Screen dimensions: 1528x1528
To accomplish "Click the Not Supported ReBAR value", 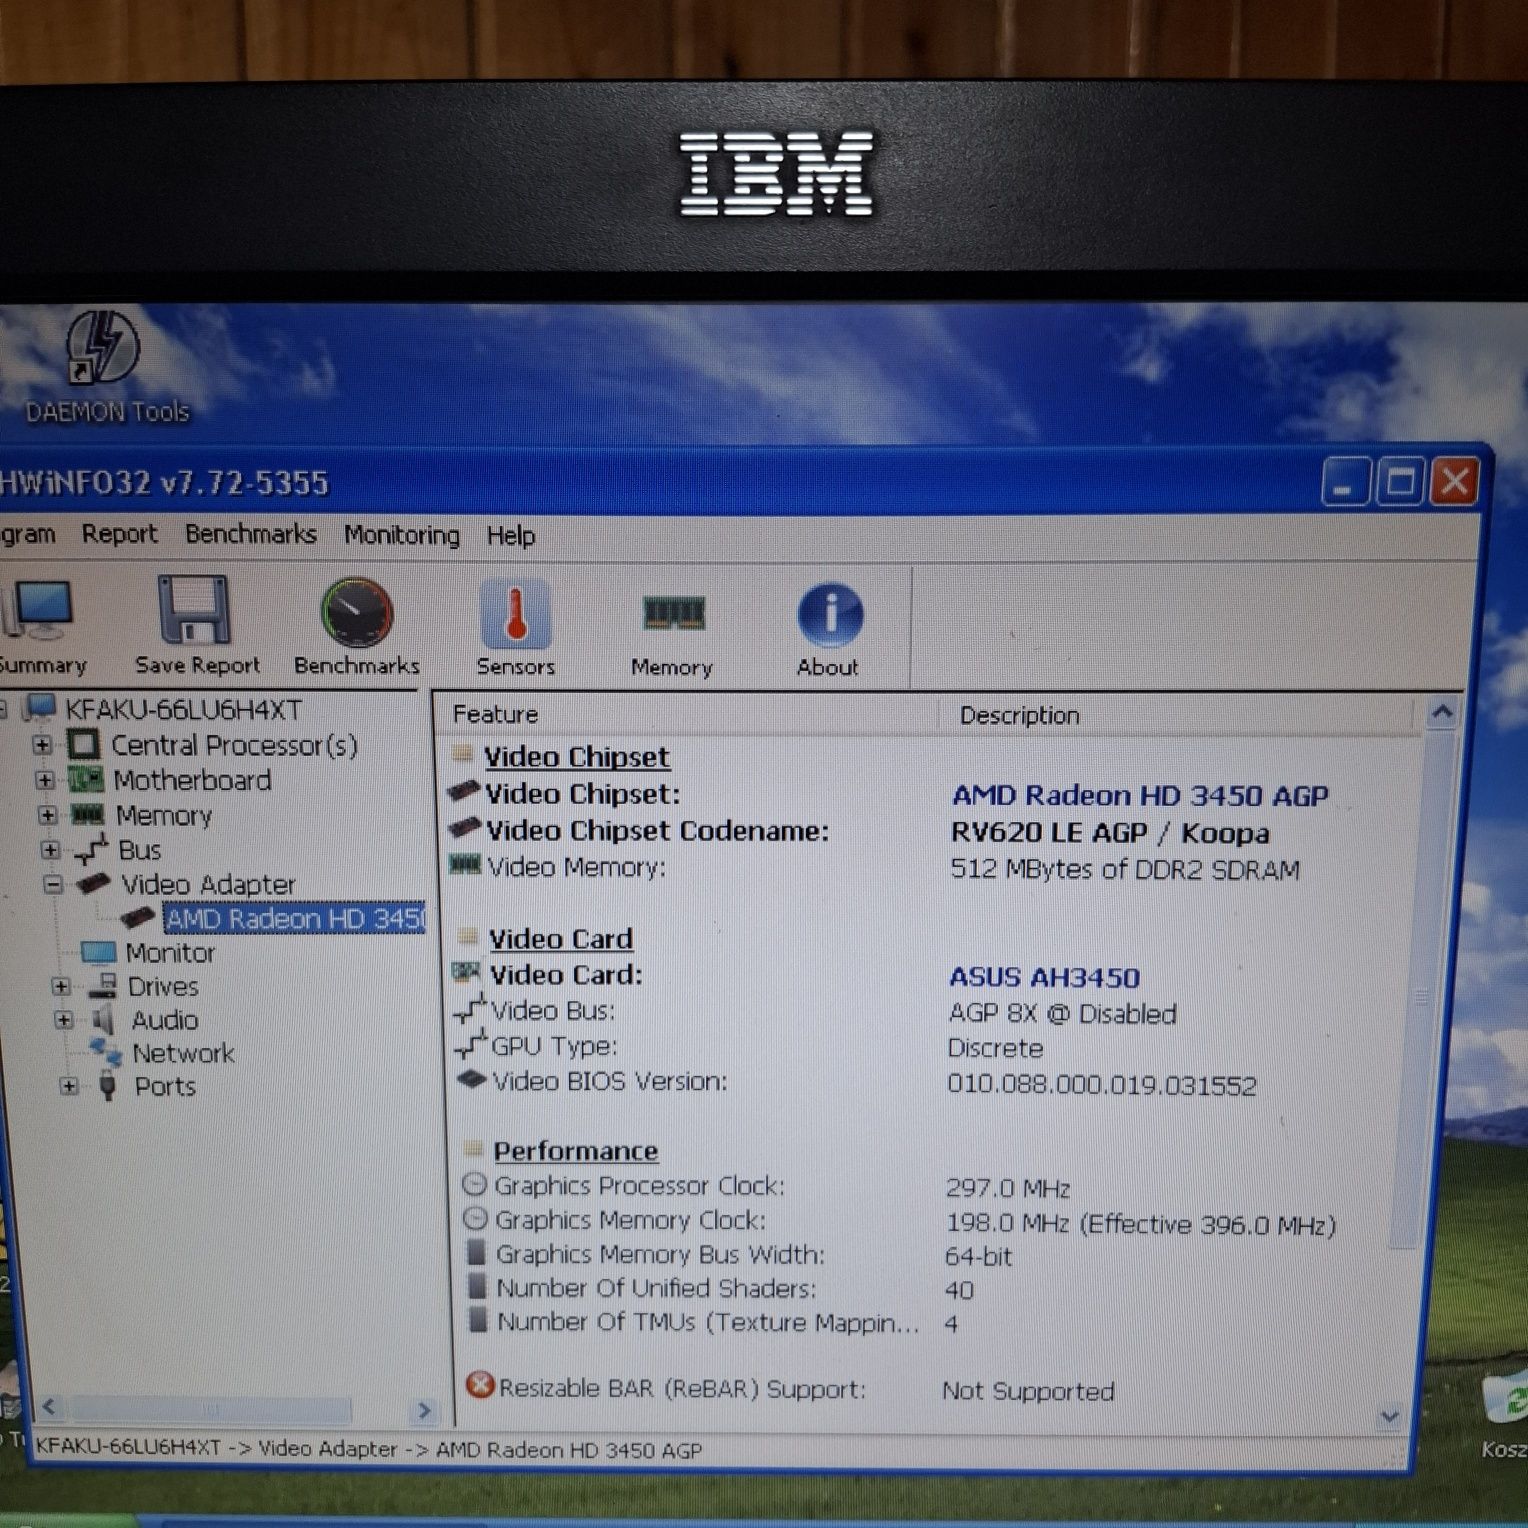I will pos(1028,1391).
